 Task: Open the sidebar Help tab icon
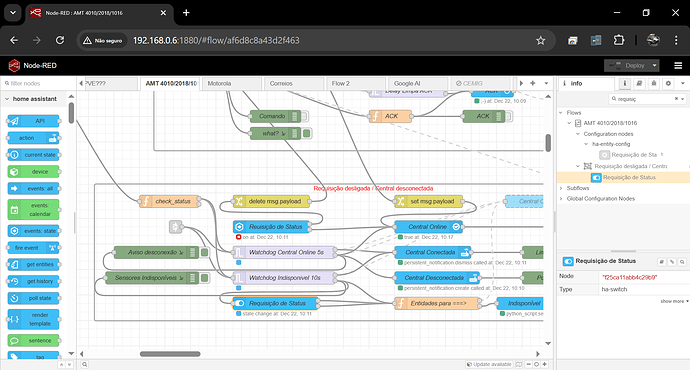point(639,83)
